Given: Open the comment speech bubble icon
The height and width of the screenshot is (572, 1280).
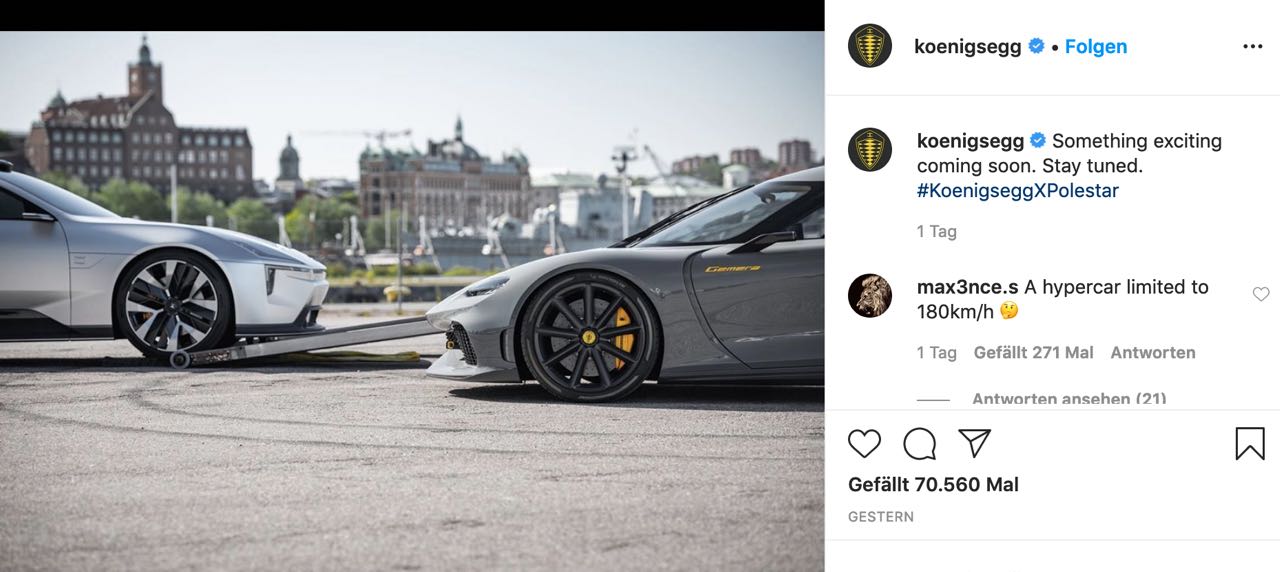Looking at the screenshot, I should click(x=919, y=443).
